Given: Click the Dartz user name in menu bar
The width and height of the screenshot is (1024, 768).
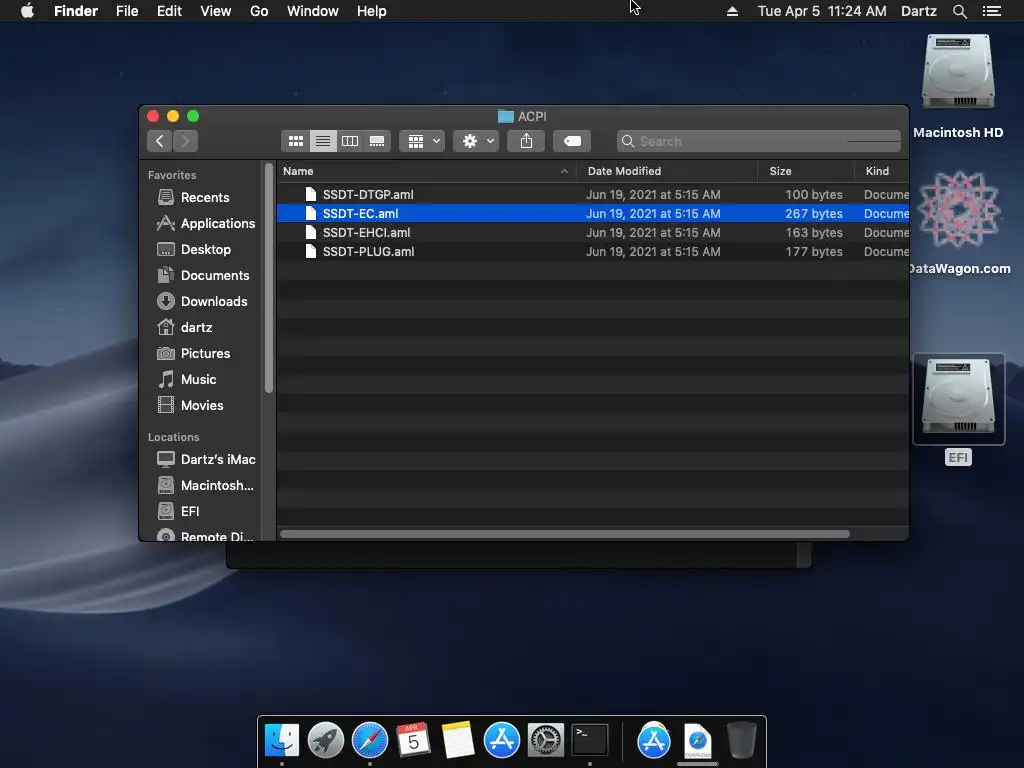Looking at the screenshot, I should point(918,11).
